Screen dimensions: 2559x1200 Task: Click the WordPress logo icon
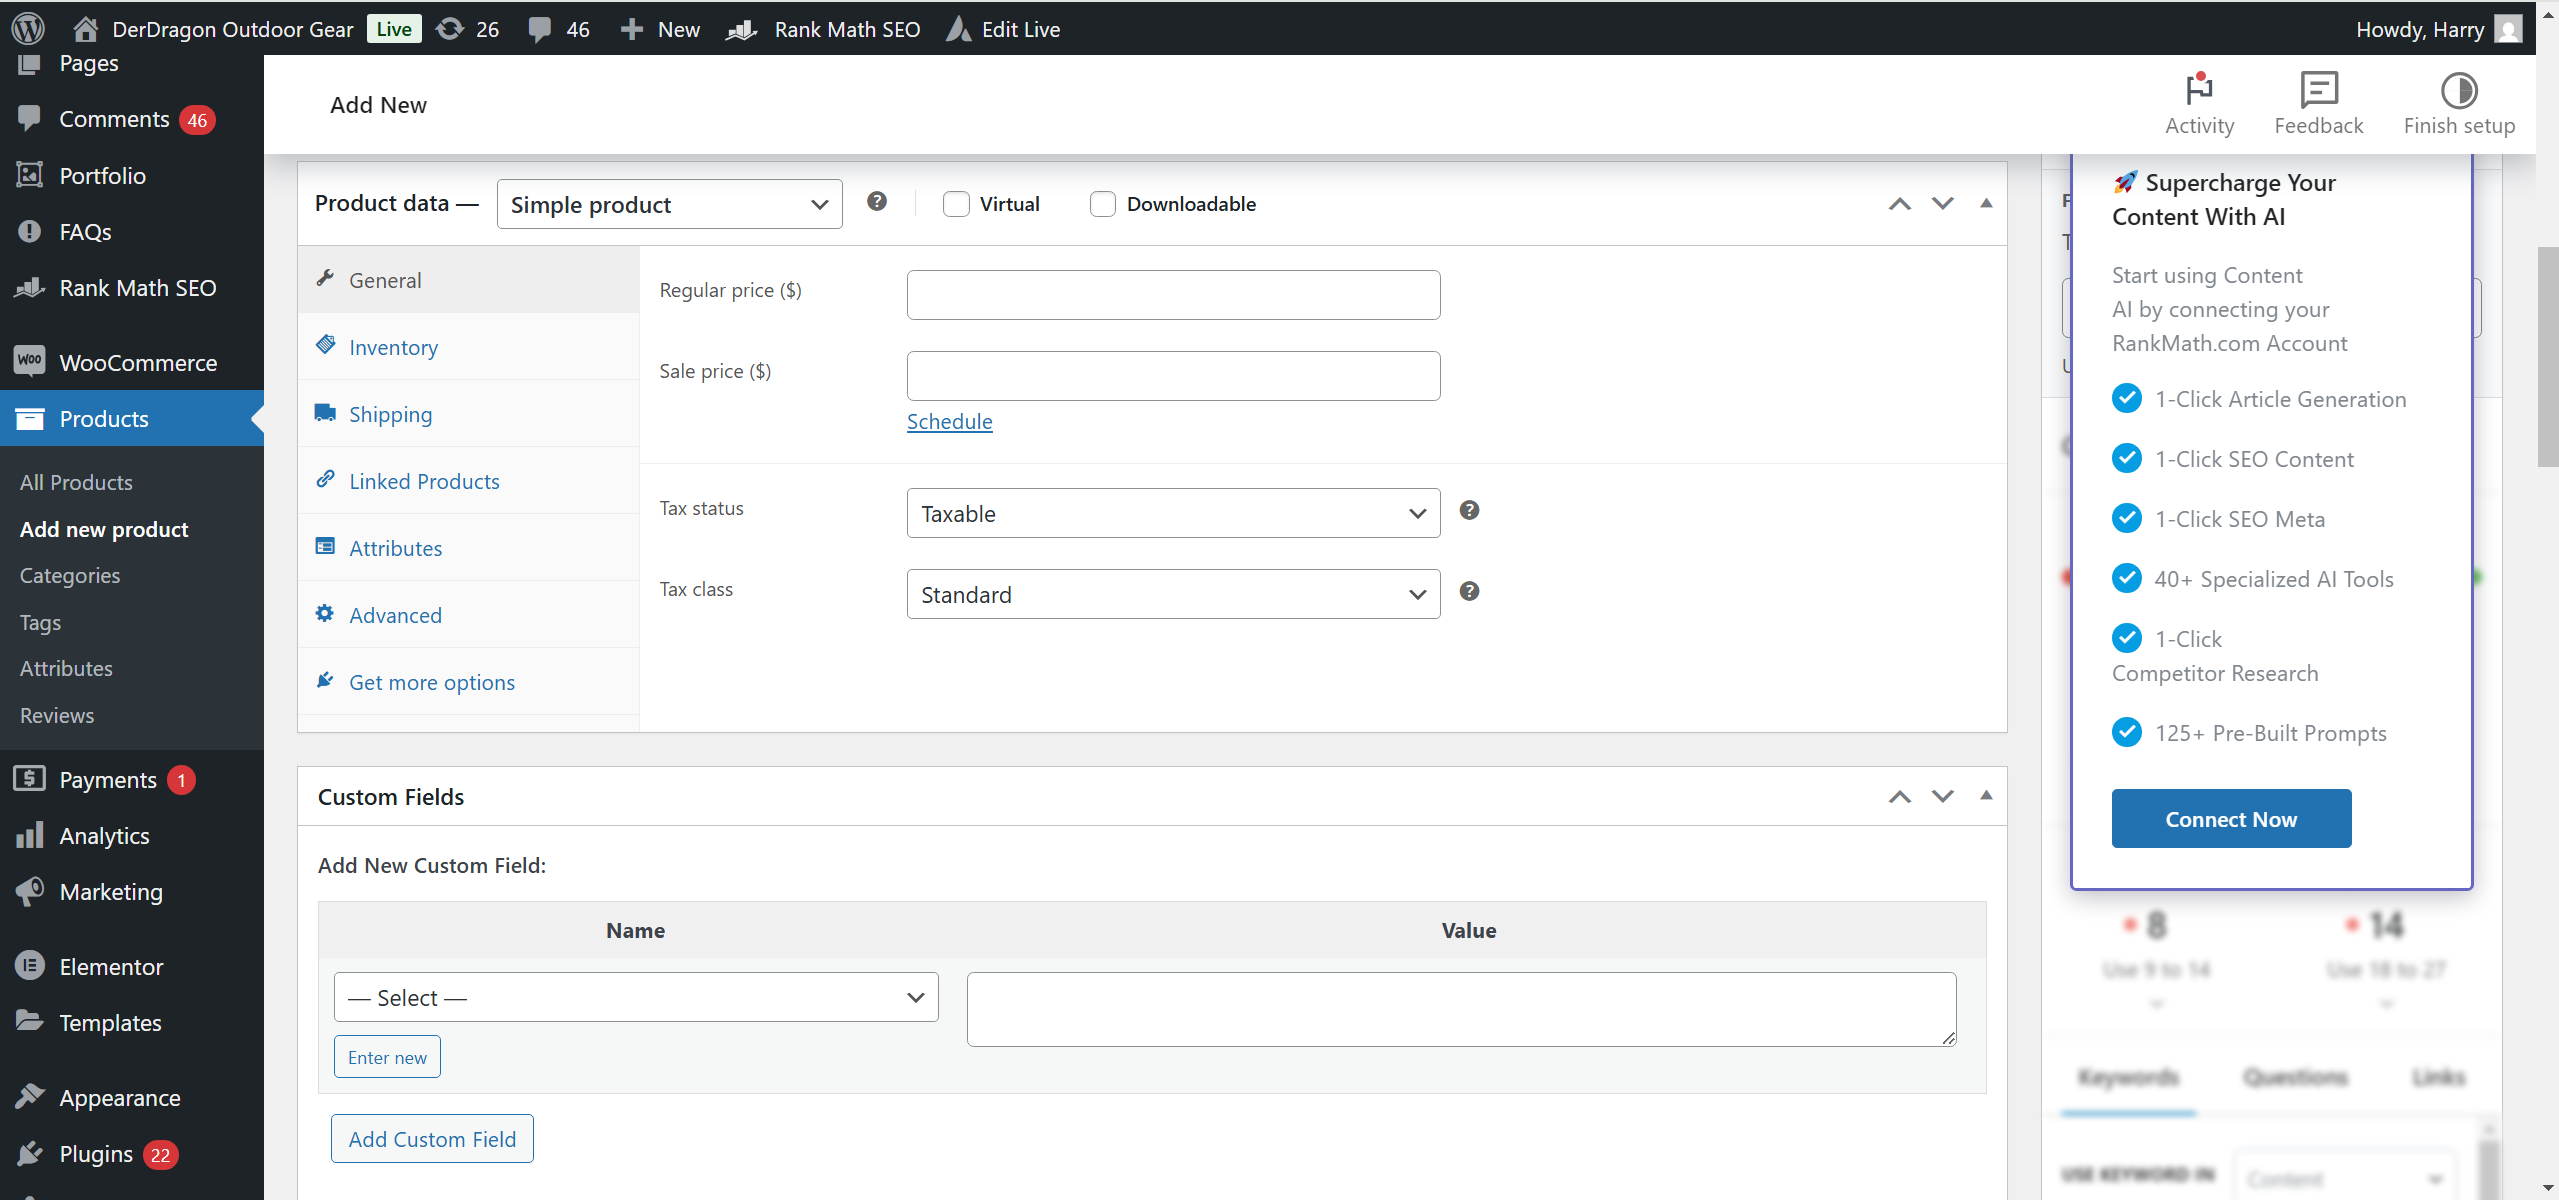tap(28, 28)
